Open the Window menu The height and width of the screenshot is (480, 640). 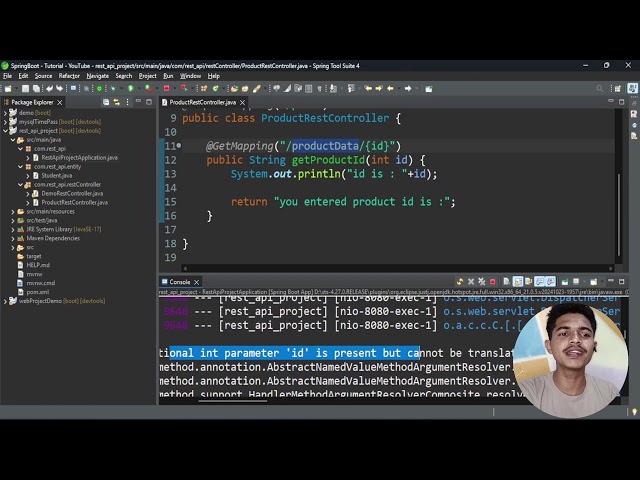coord(190,76)
